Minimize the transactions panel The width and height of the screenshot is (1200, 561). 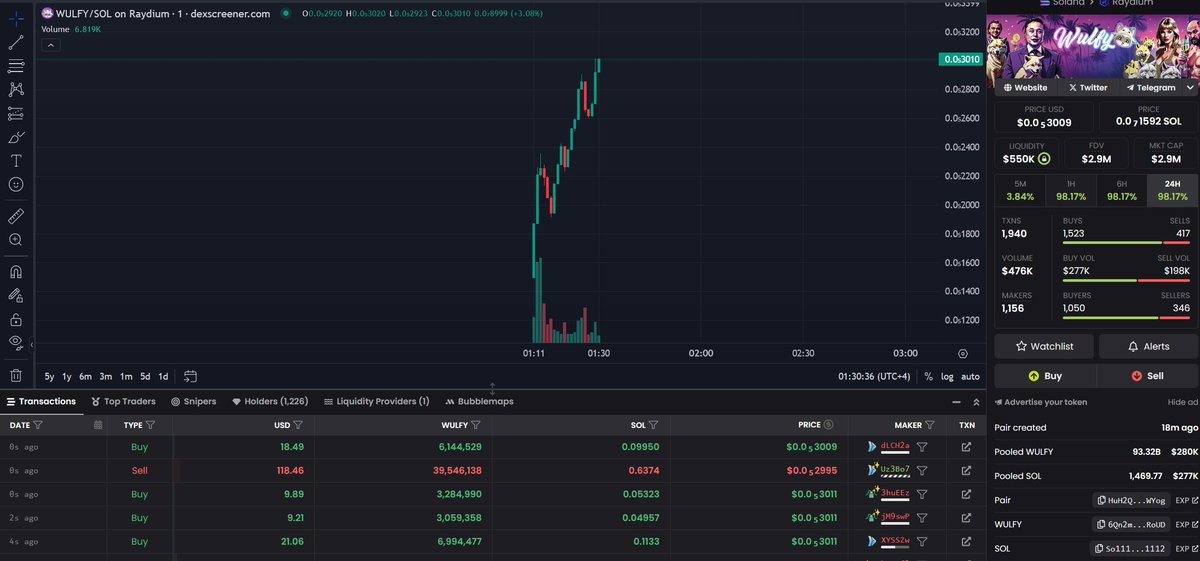954,402
